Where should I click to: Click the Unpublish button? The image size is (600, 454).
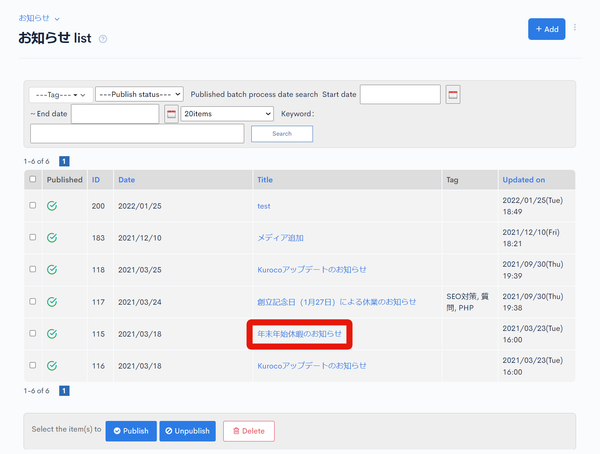click(188, 431)
